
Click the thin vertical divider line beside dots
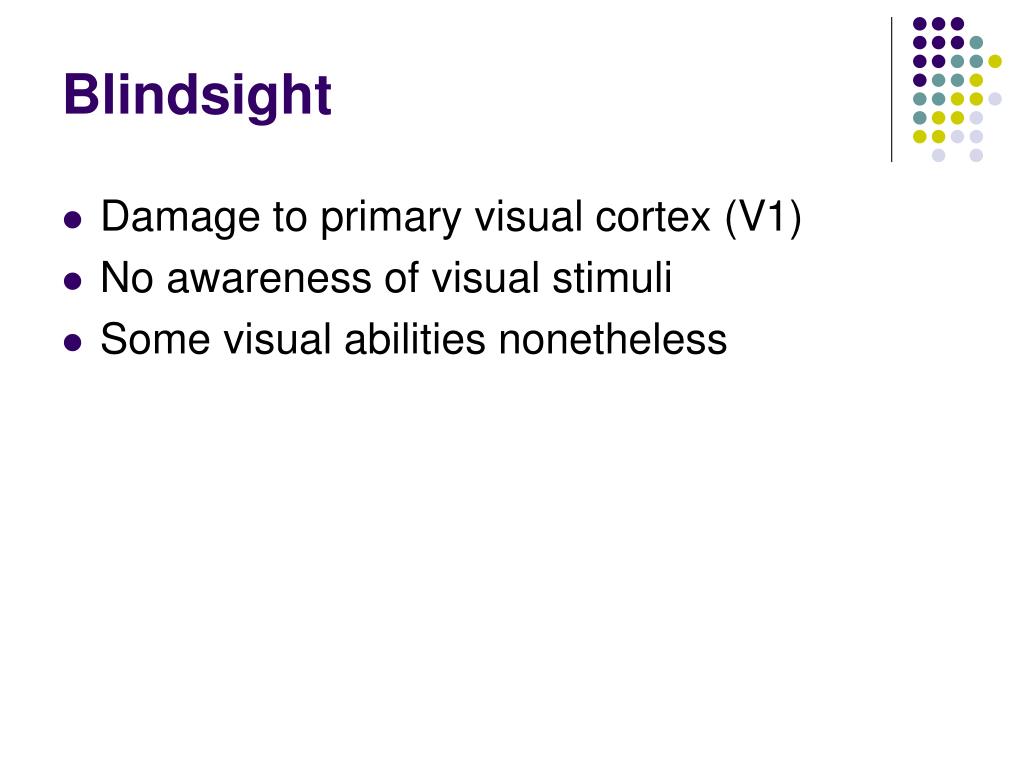[x=891, y=89]
